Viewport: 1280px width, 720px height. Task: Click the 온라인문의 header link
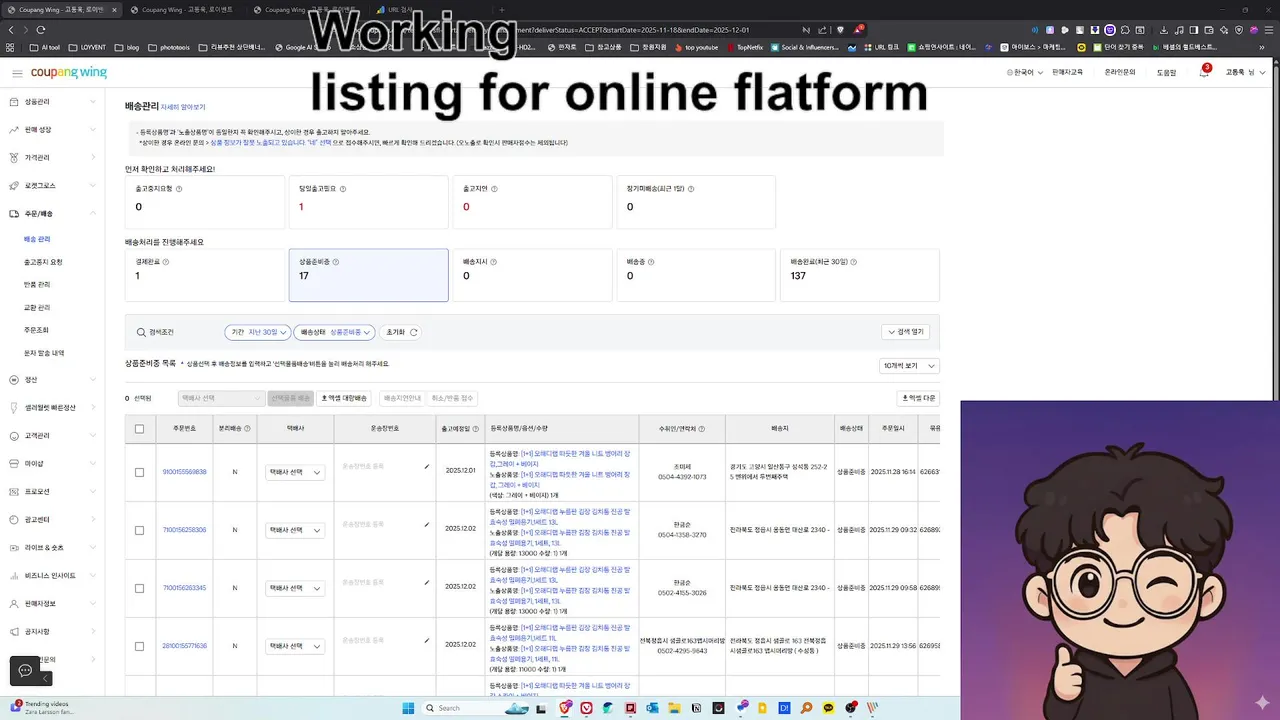(1120, 73)
